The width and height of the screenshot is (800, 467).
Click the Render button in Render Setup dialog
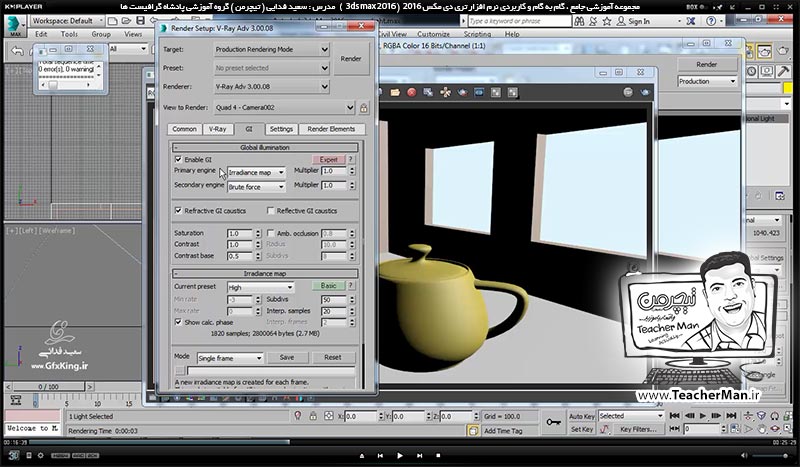pos(351,59)
